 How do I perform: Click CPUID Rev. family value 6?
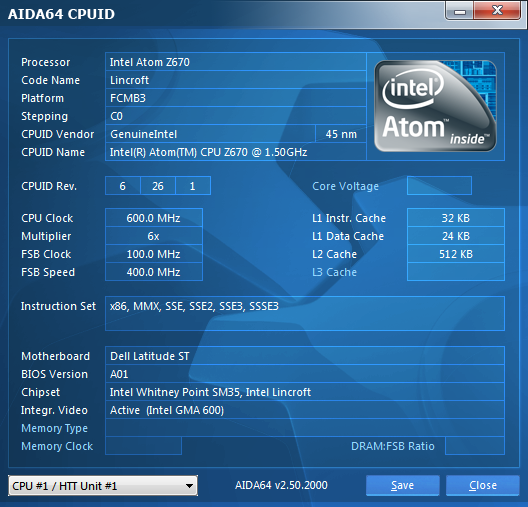click(x=123, y=186)
